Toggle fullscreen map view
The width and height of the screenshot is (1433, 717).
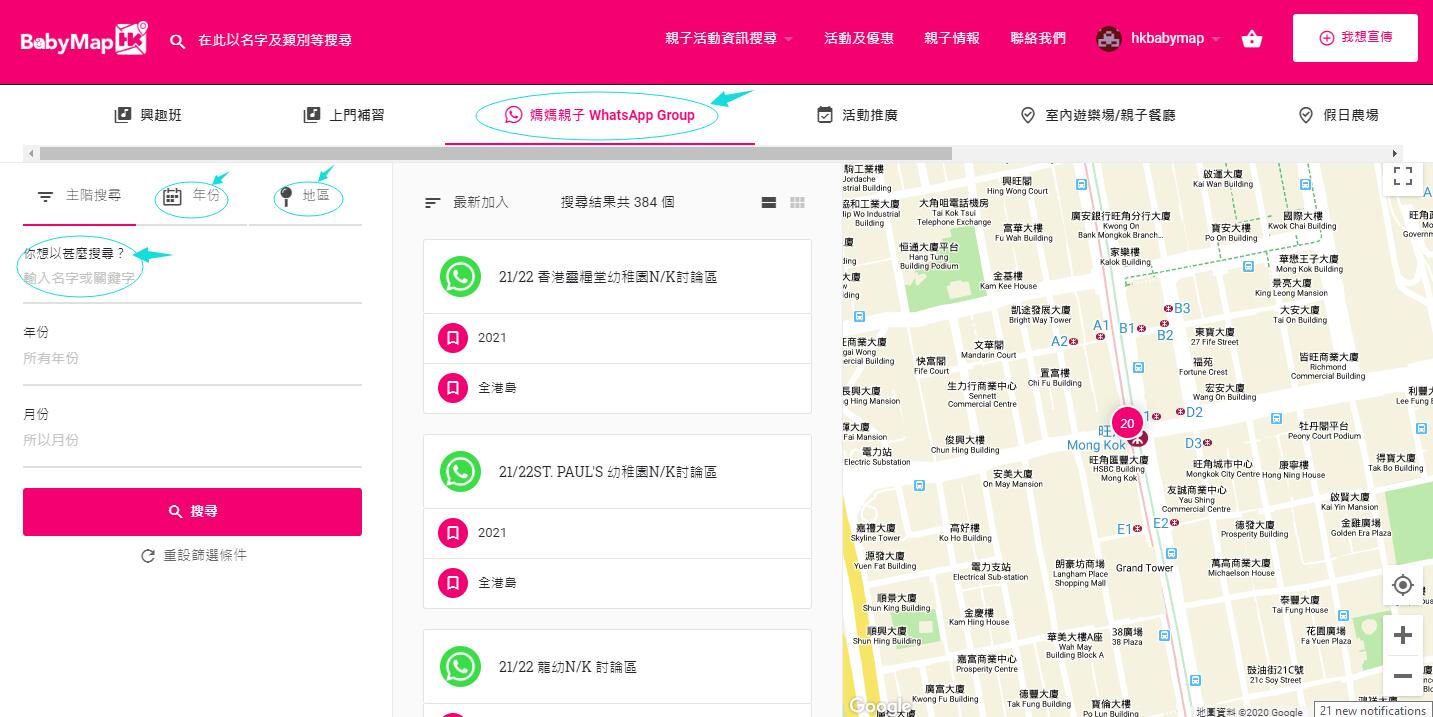1402,177
